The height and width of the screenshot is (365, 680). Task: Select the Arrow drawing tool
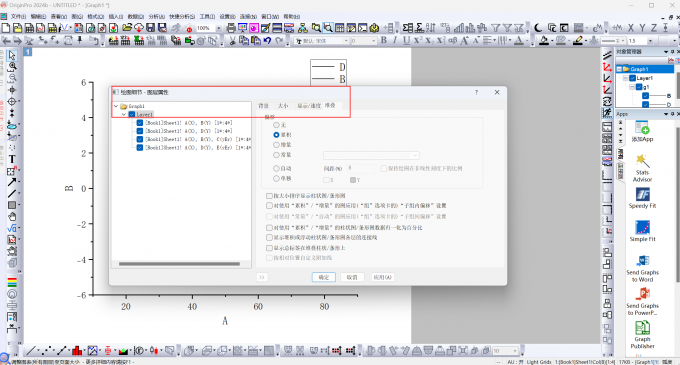pyautogui.click(x=12, y=182)
